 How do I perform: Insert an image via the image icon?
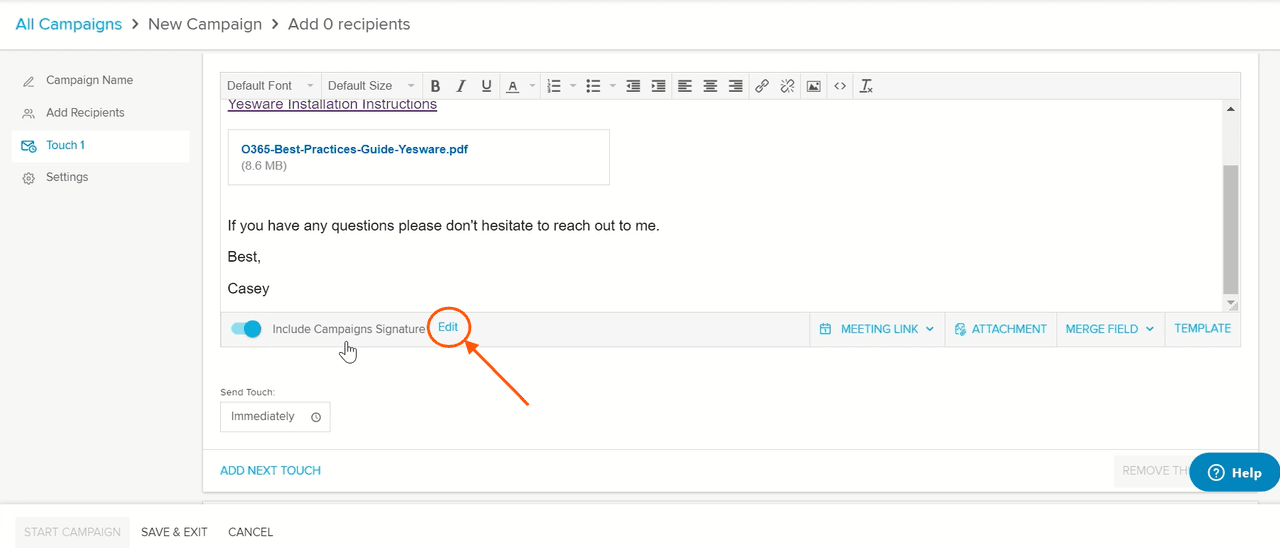click(x=814, y=86)
